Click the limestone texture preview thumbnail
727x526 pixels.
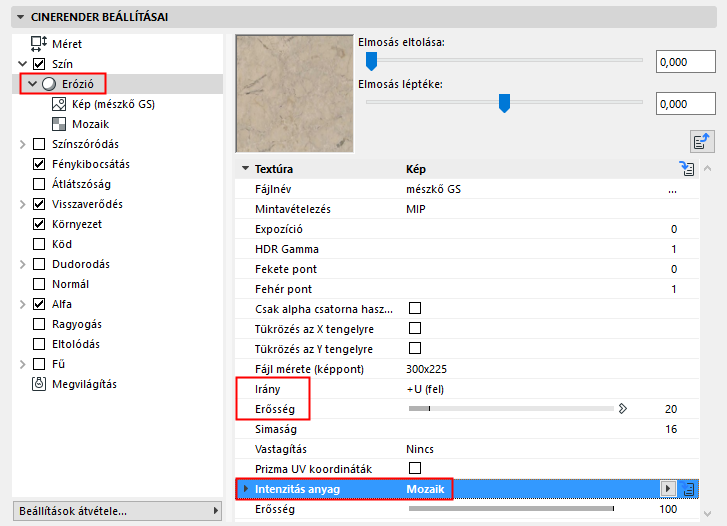(x=294, y=94)
